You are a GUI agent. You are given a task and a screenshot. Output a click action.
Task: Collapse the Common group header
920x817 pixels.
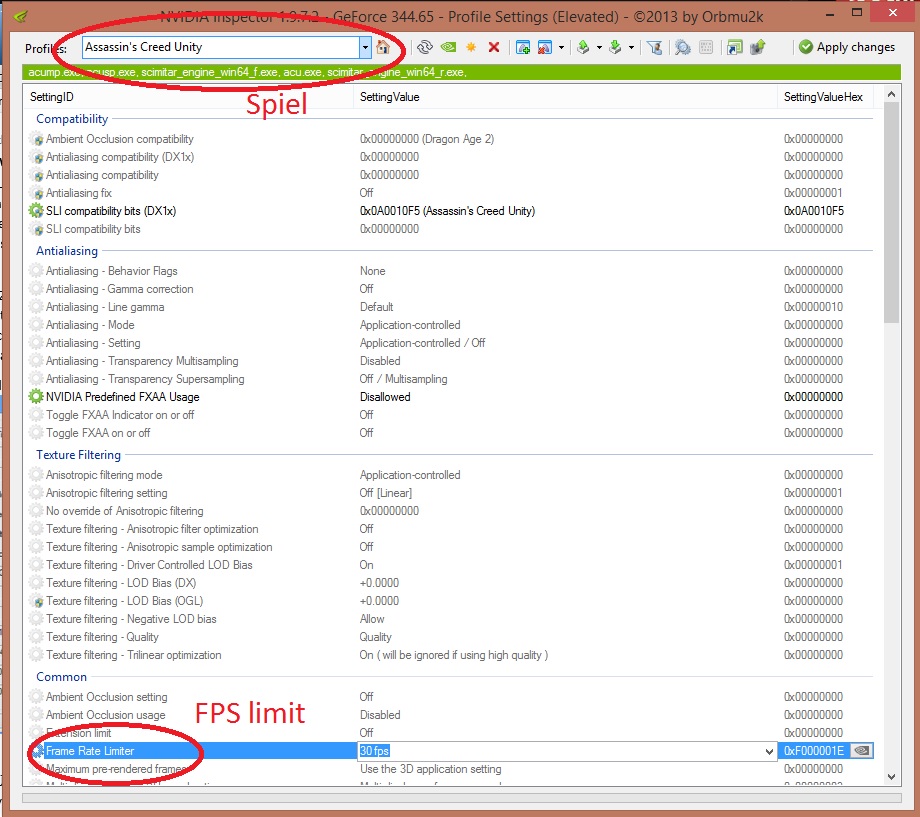tap(62, 677)
